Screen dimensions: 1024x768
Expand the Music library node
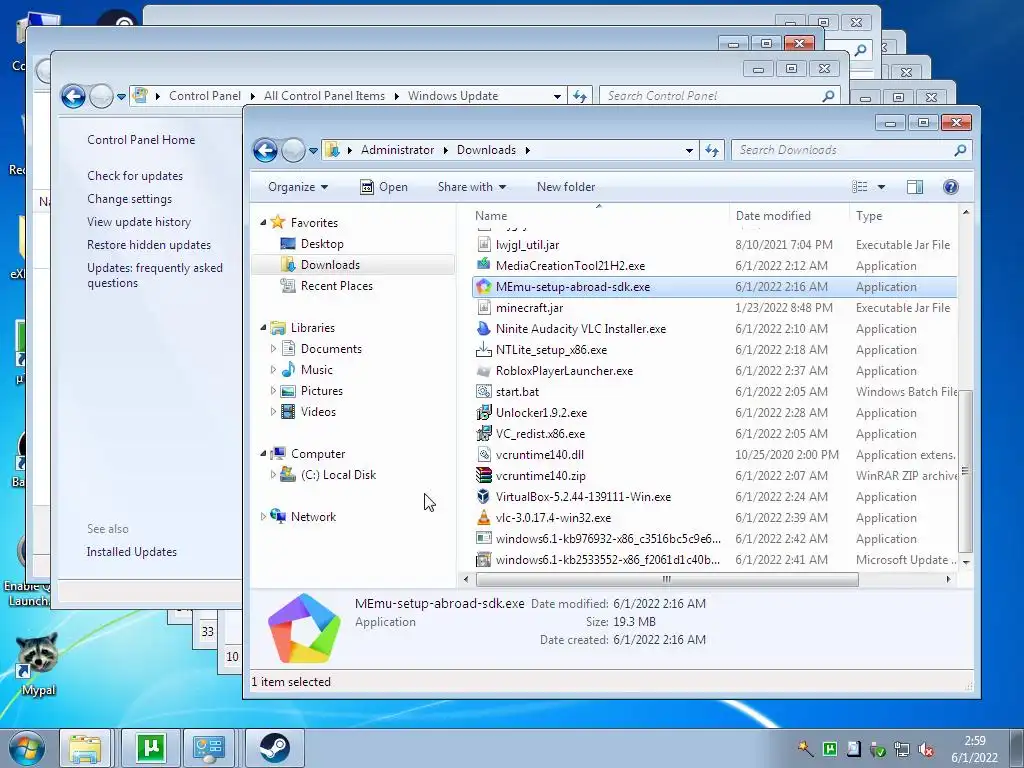tap(273, 370)
